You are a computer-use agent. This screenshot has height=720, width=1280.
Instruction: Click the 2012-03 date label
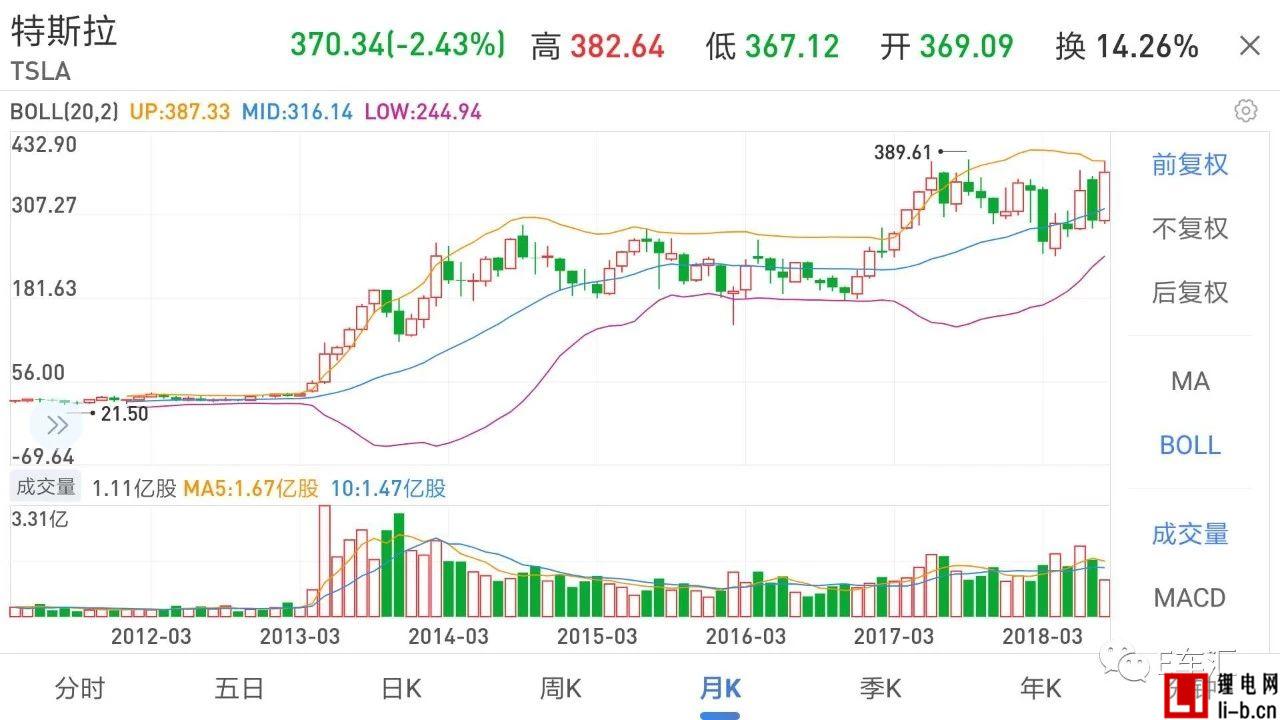pos(151,636)
